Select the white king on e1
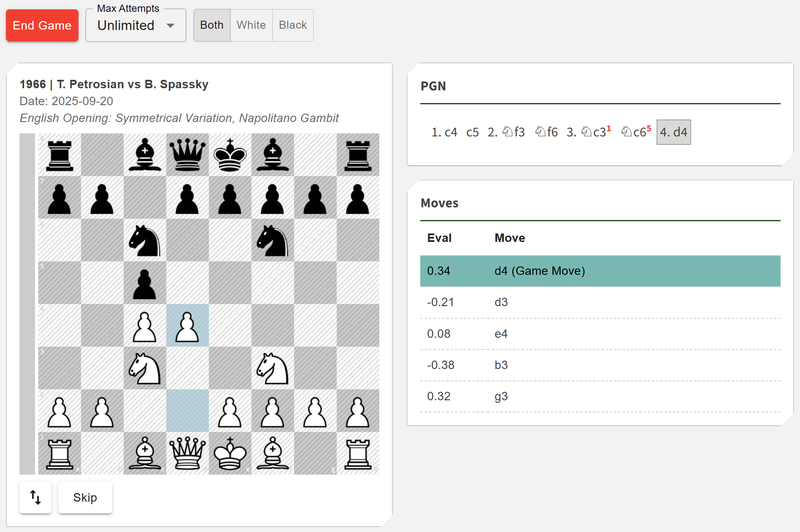800x532 pixels. click(230, 453)
